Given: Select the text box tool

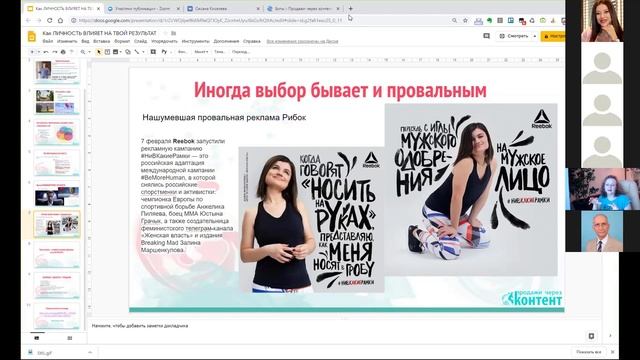Looking at the screenshot, I should [x=107, y=52].
